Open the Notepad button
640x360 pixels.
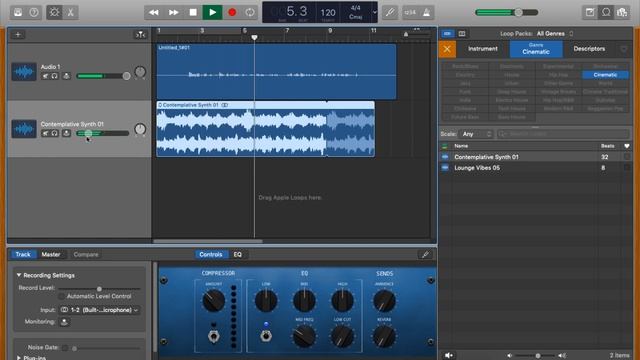click(x=590, y=12)
